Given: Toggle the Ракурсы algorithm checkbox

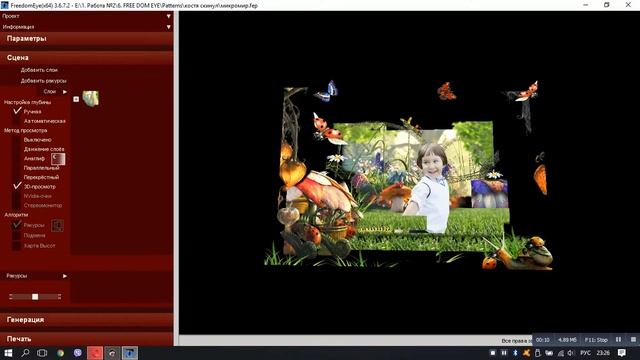Looking at the screenshot, I should (x=17, y=224).
